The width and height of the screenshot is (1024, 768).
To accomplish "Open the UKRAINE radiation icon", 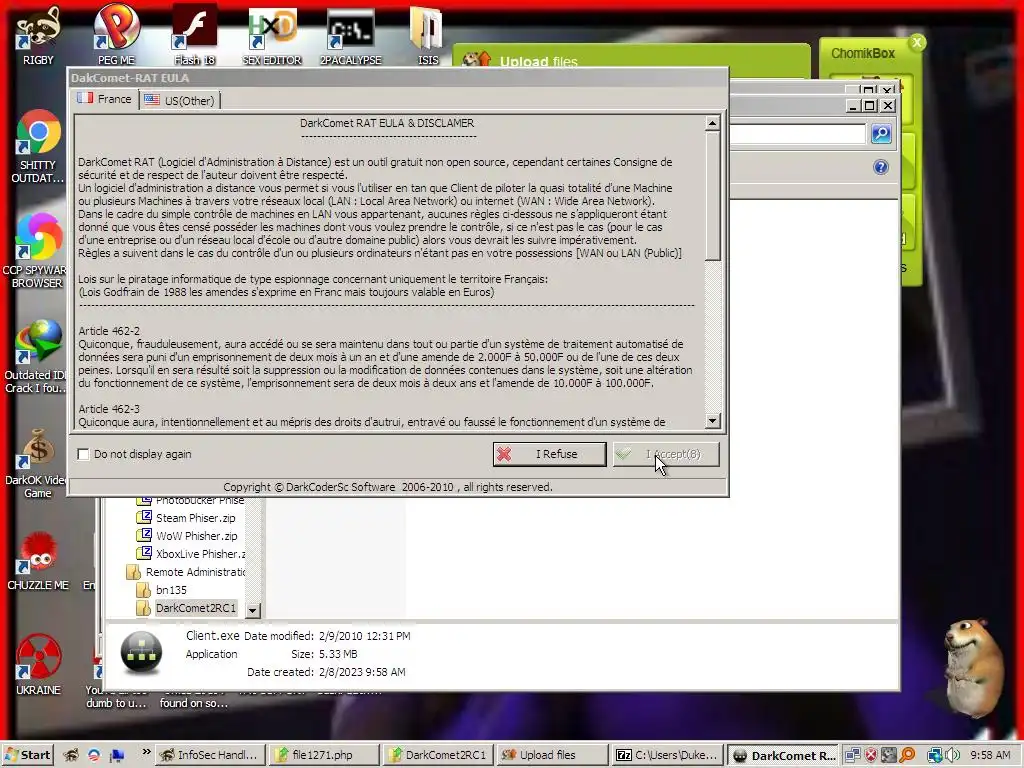I will (38, 665).
